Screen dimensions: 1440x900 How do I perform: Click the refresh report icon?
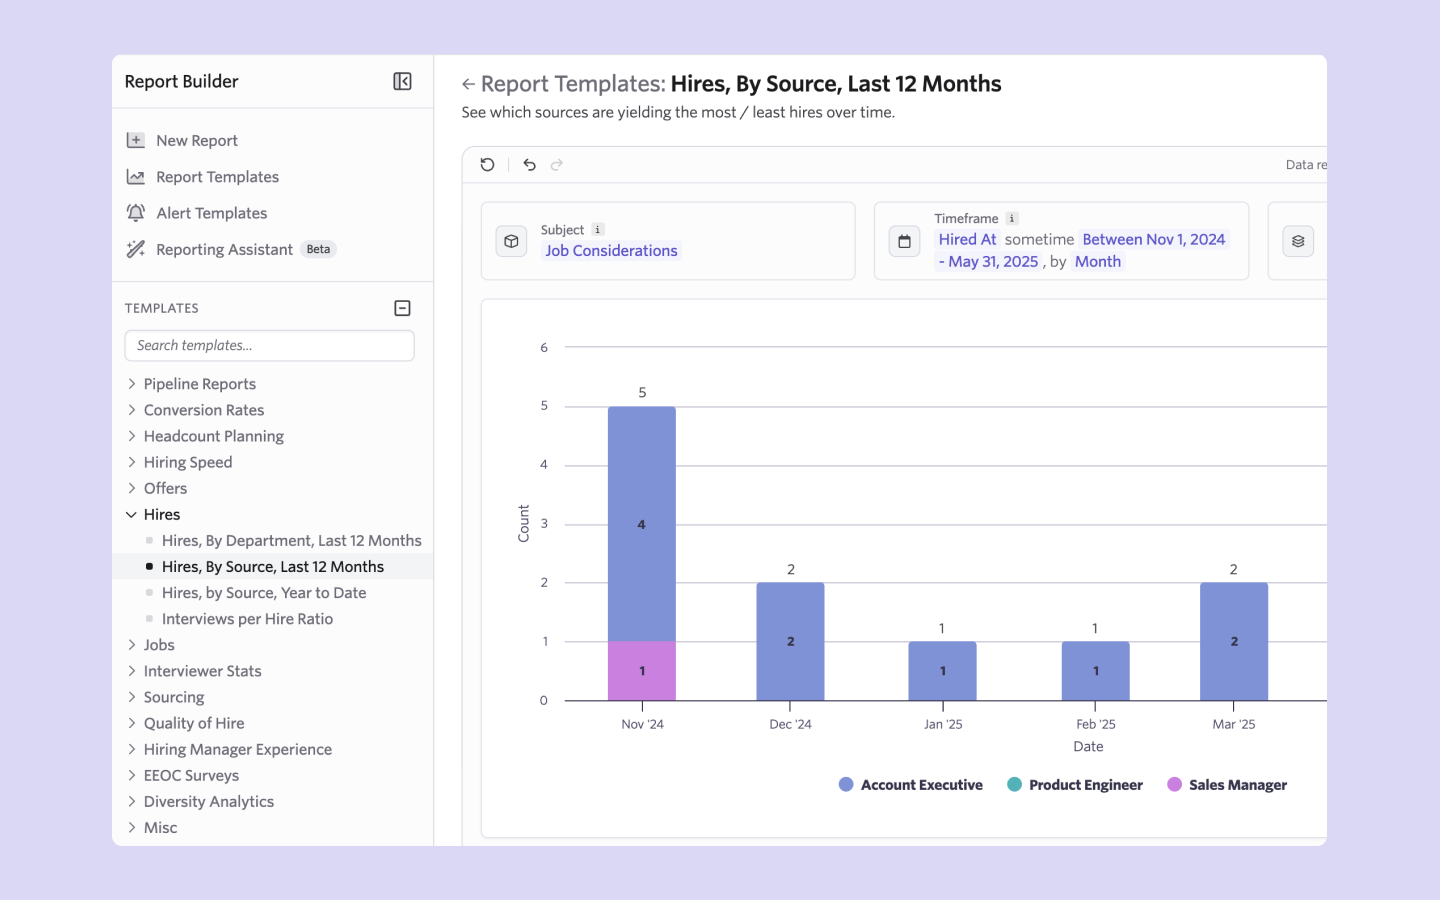click(x=487, y=165)
